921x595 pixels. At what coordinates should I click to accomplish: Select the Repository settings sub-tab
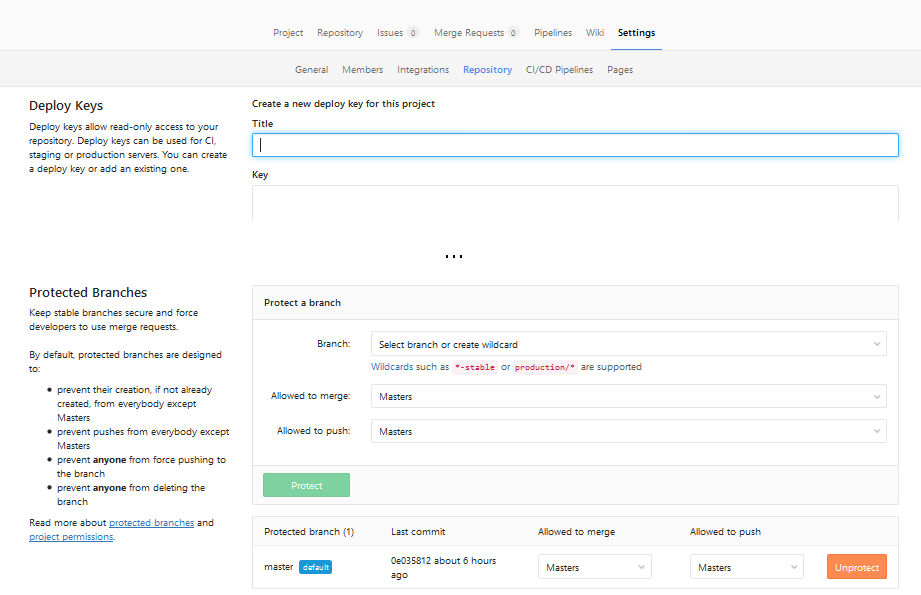point(488,69)
